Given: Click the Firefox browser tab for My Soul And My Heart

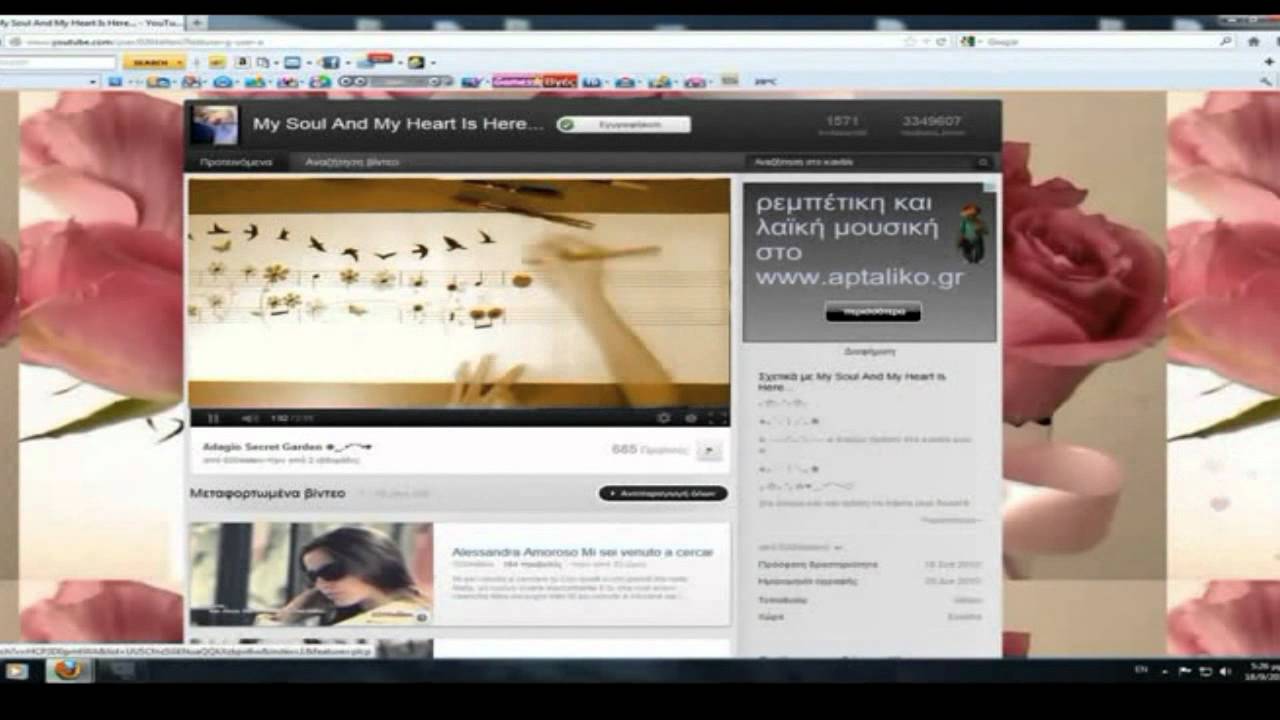Looking at the screenshot, I should (91, 22).
